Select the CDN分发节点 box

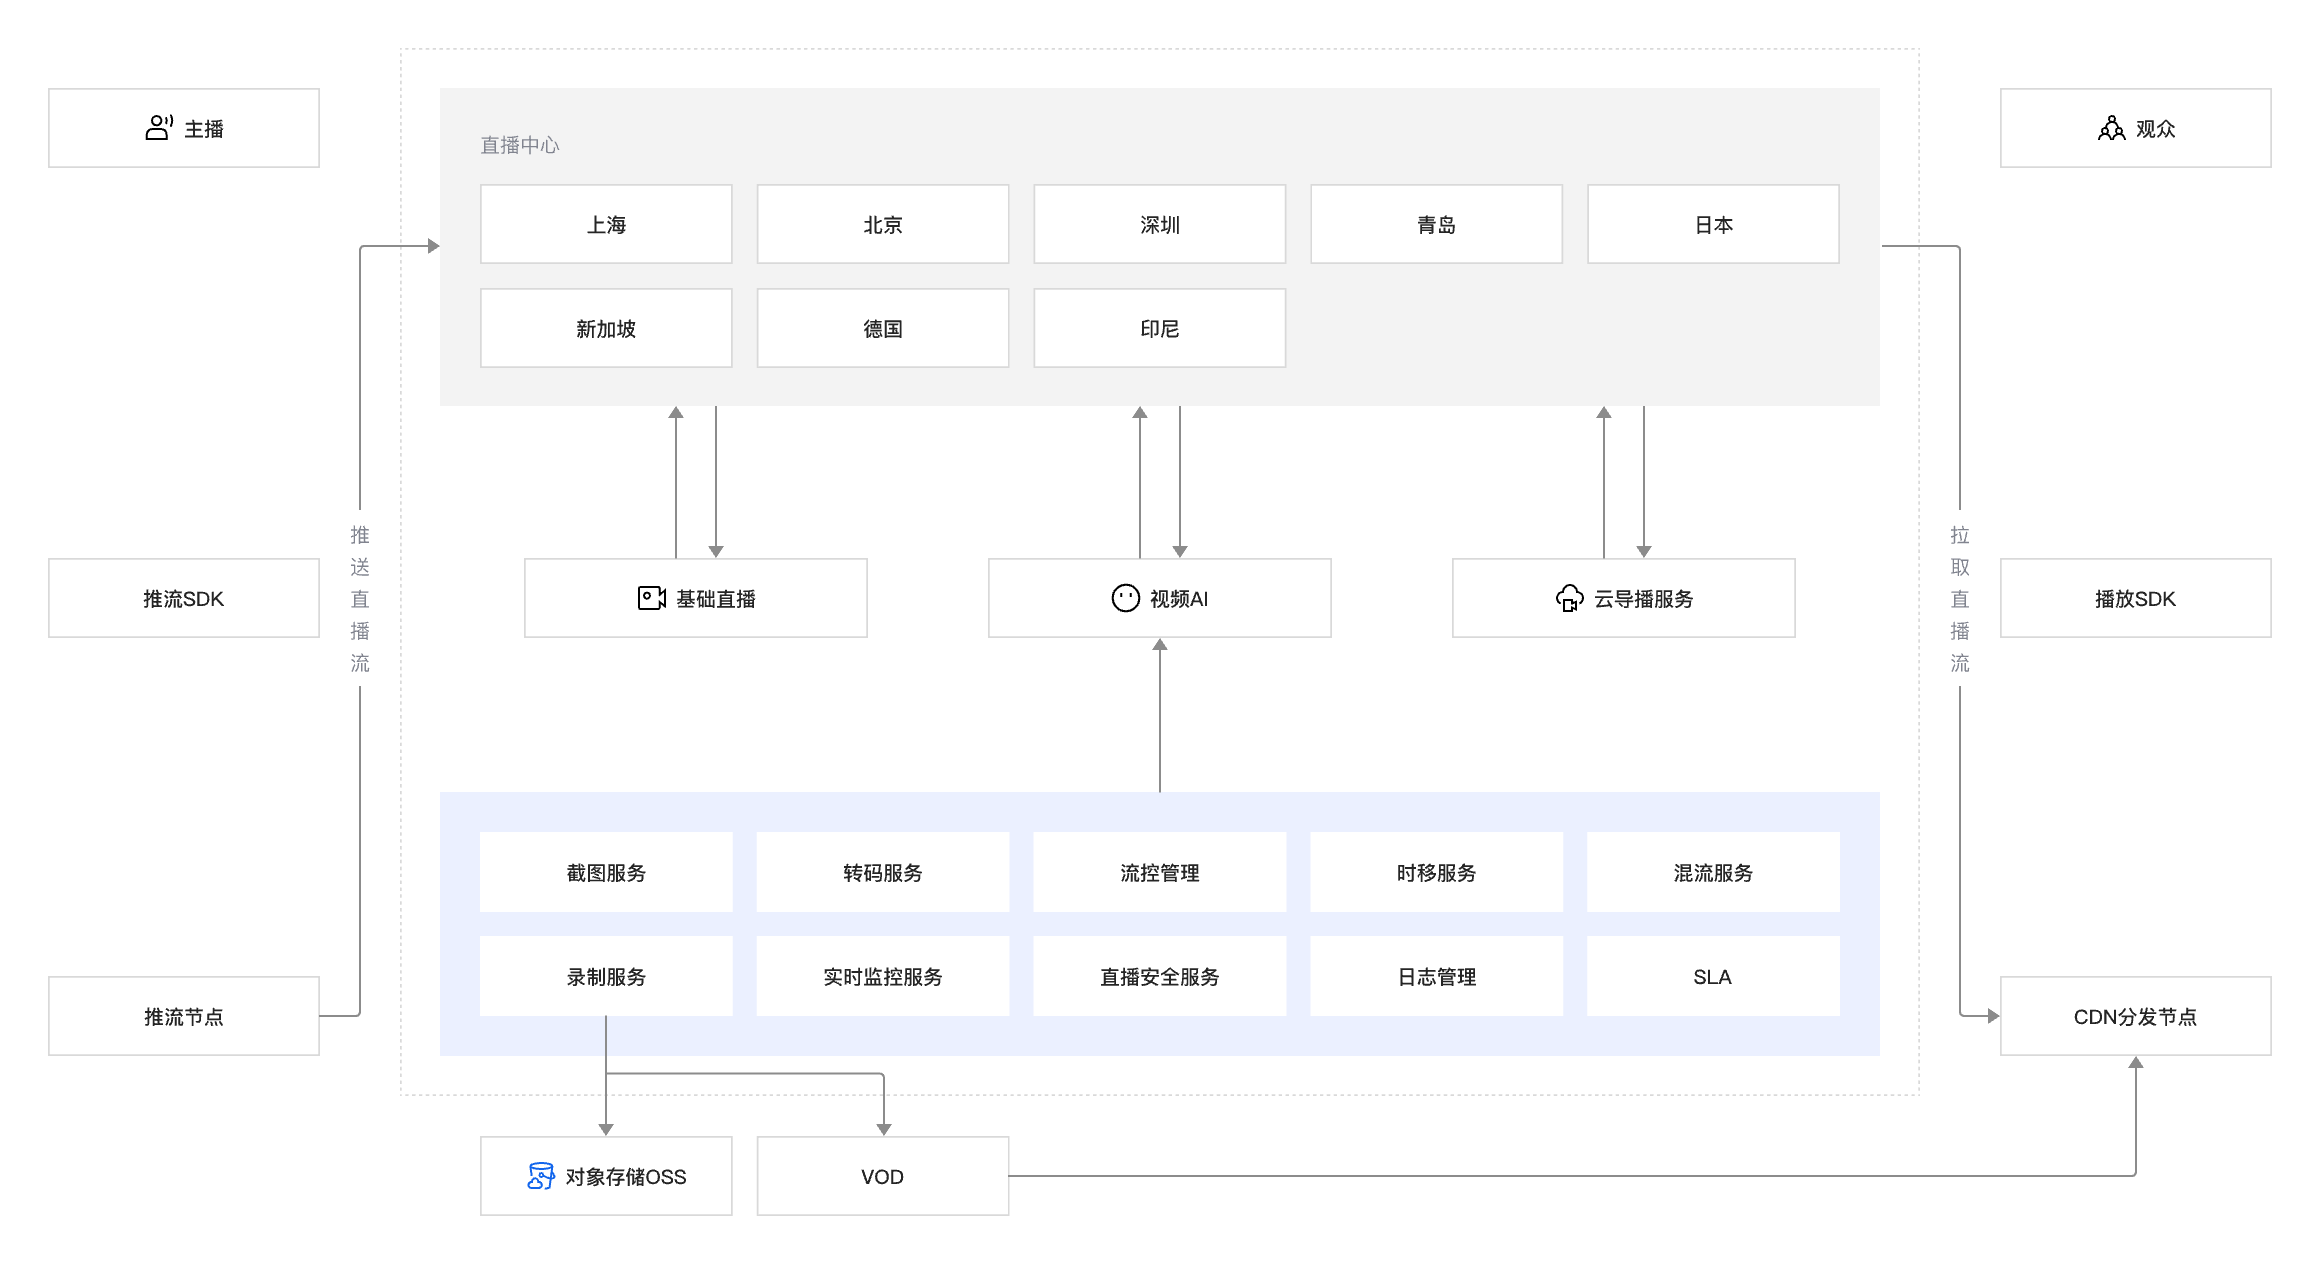tap(2135, 1016)
